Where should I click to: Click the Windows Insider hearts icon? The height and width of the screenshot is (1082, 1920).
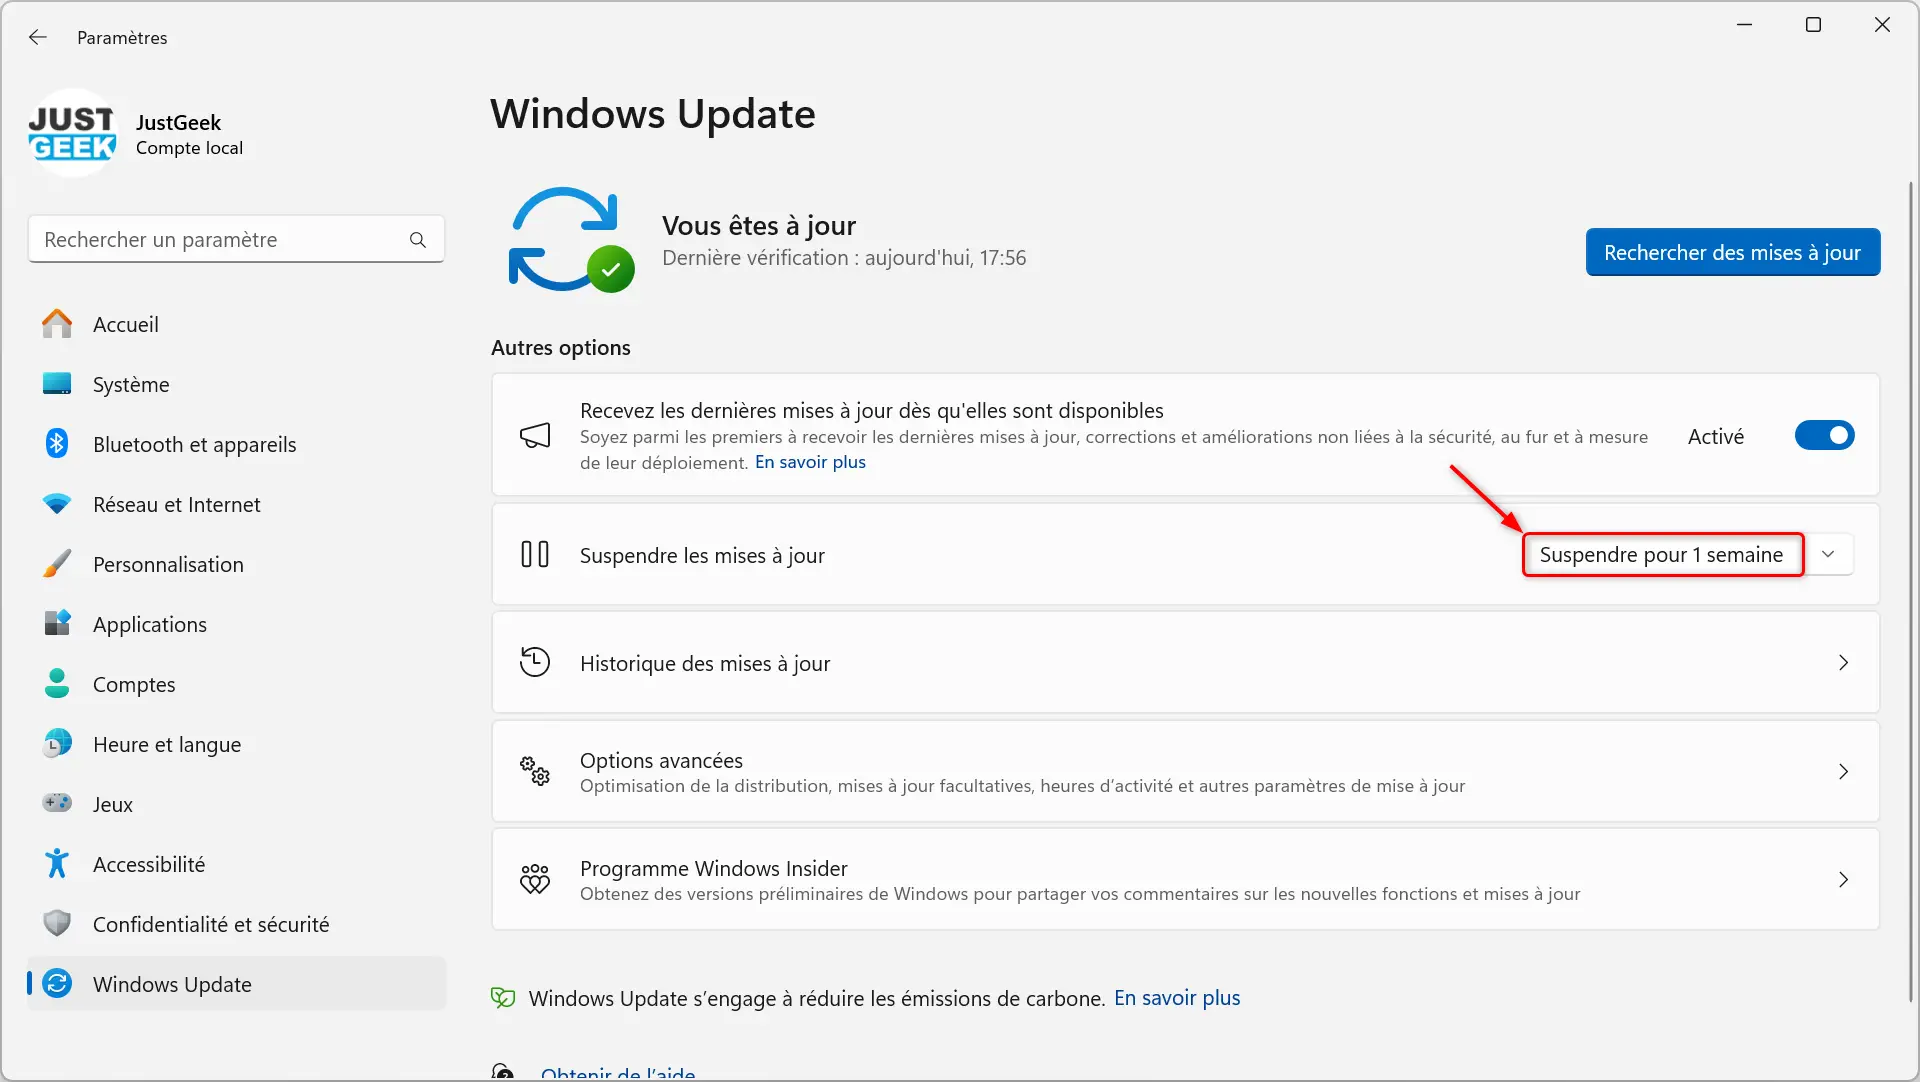[535, 879]
